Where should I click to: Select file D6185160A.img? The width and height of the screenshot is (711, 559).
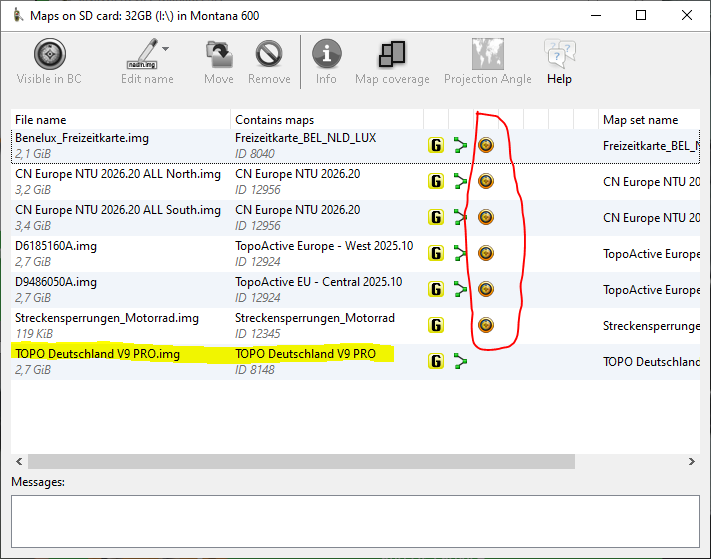pos(56,246)
